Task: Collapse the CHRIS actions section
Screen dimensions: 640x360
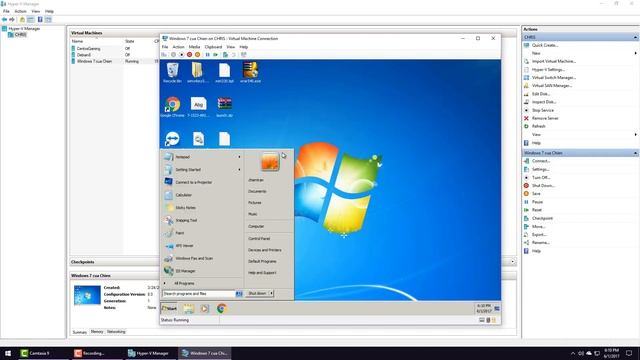Action: (635, 37)
